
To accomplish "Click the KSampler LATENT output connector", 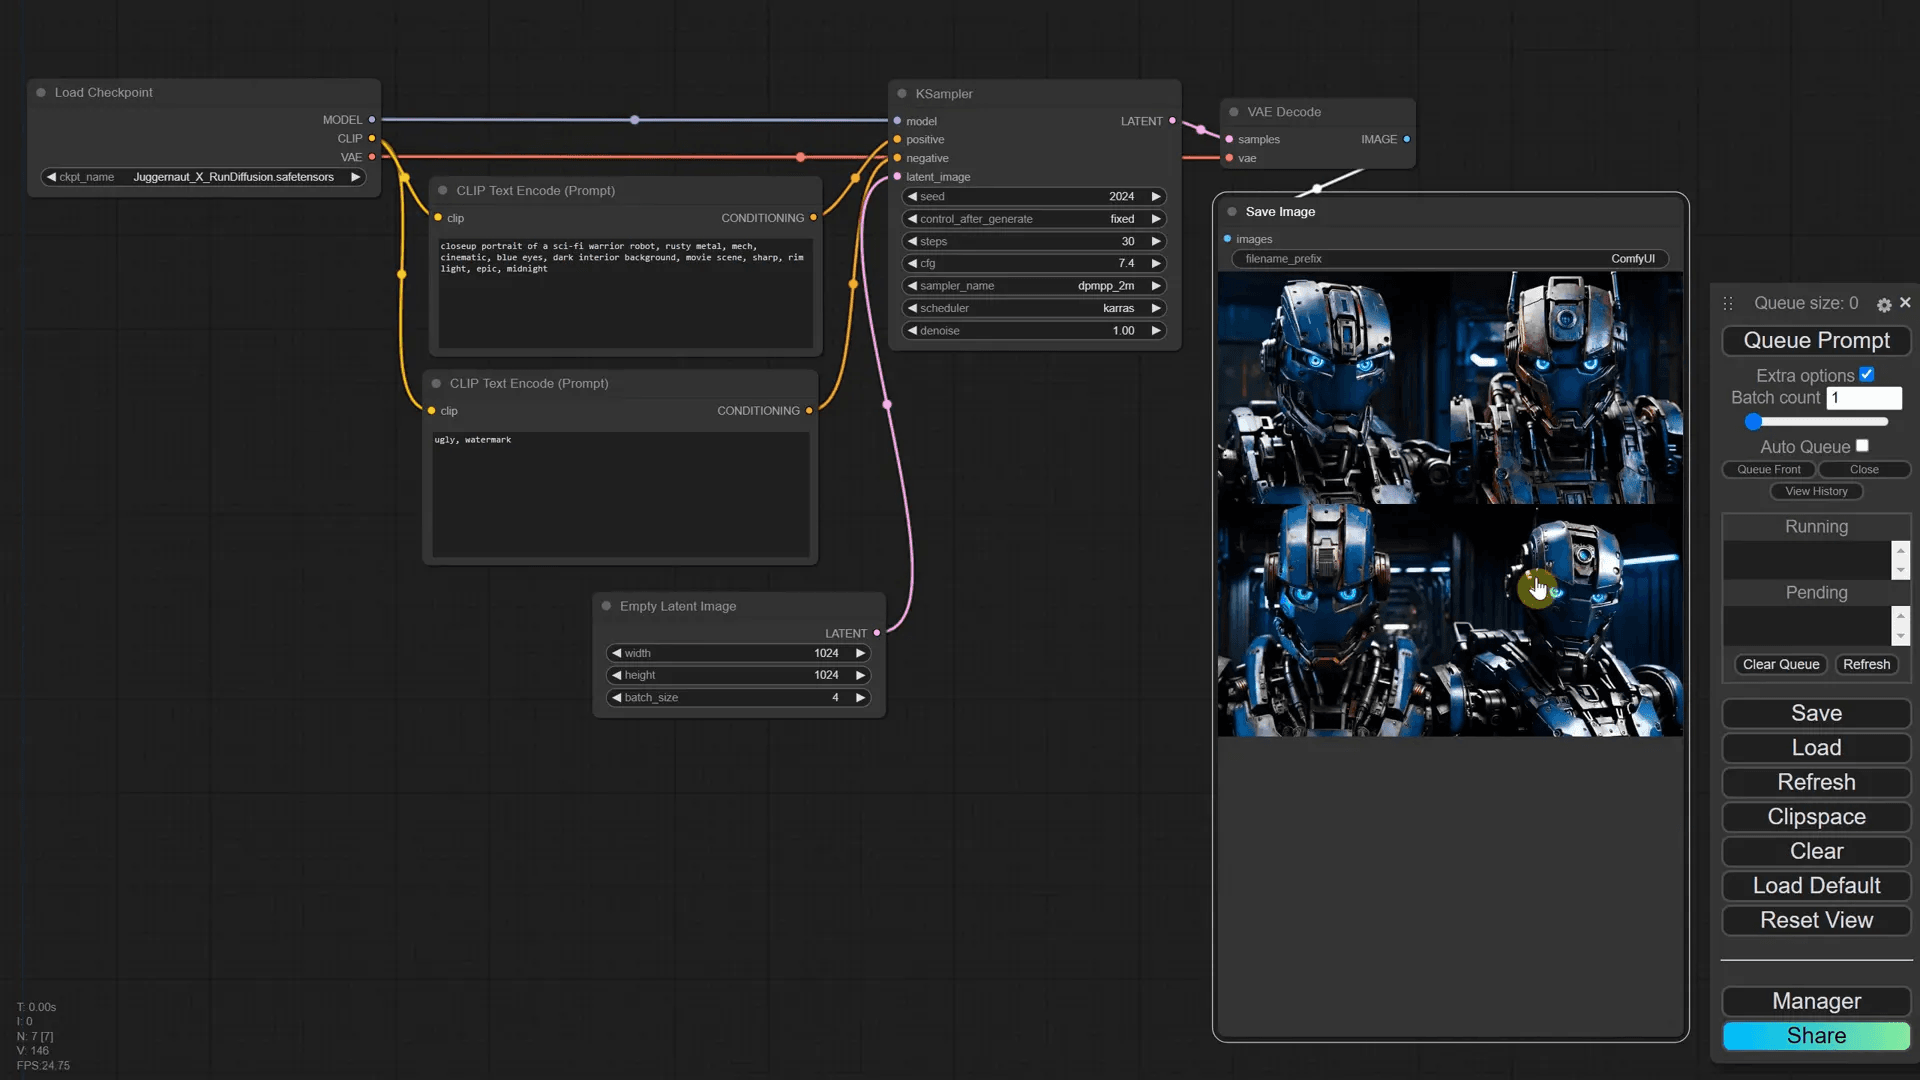I will pyautogui.click(x=1172, y=121).
